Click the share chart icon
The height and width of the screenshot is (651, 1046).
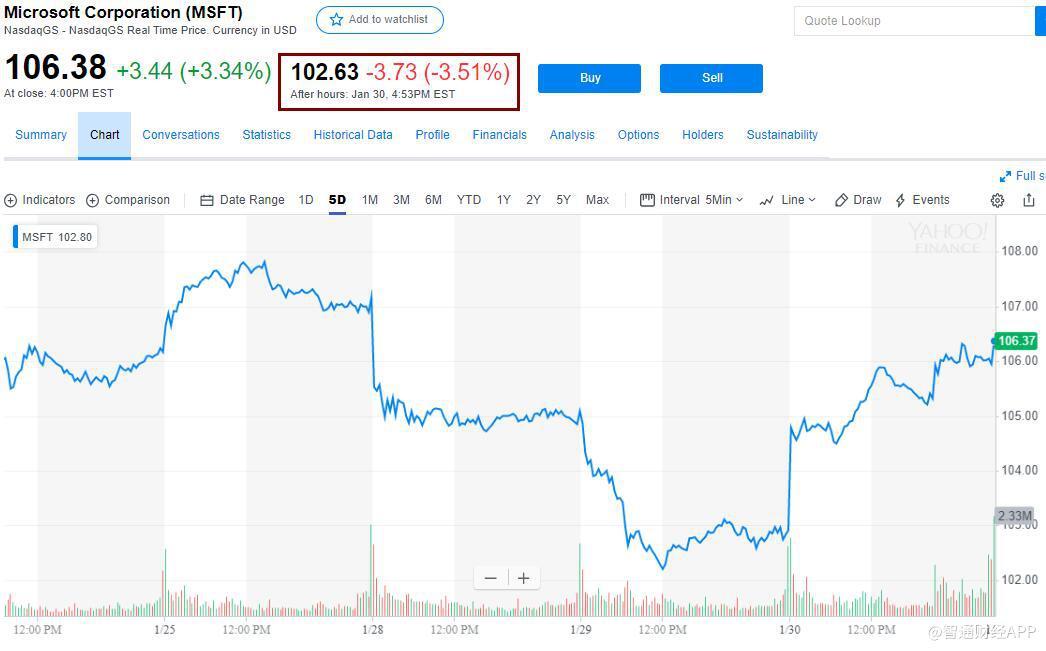[x=1029, y=200]
